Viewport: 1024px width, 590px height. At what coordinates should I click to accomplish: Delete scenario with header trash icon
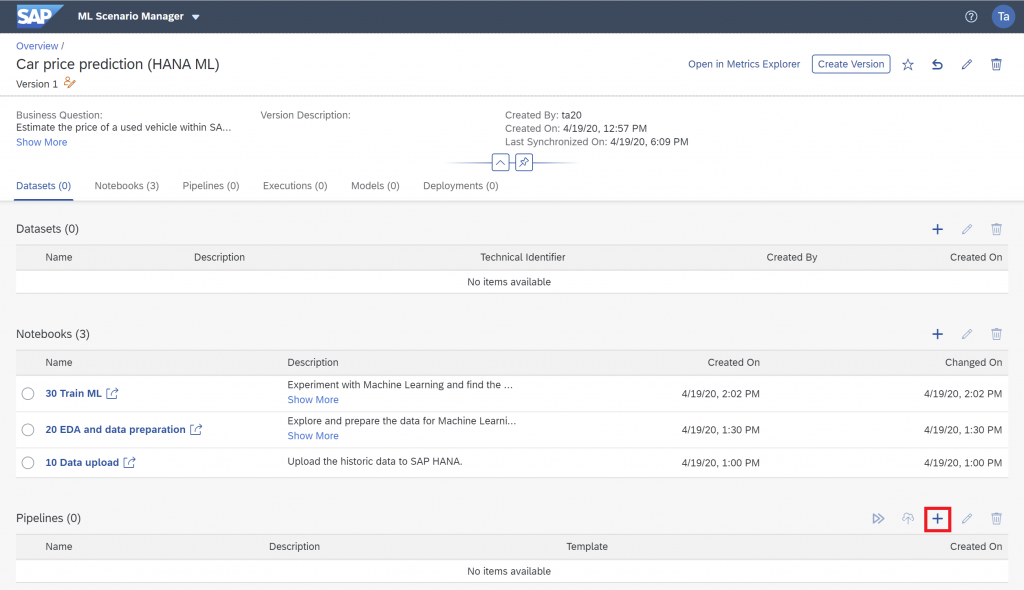(x=997, y=64)
